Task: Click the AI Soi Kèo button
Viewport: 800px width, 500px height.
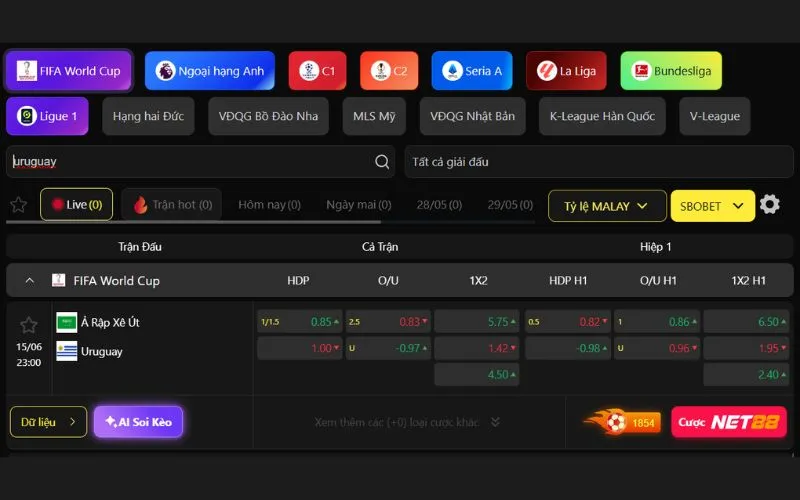Action: [x=138, y=422]
